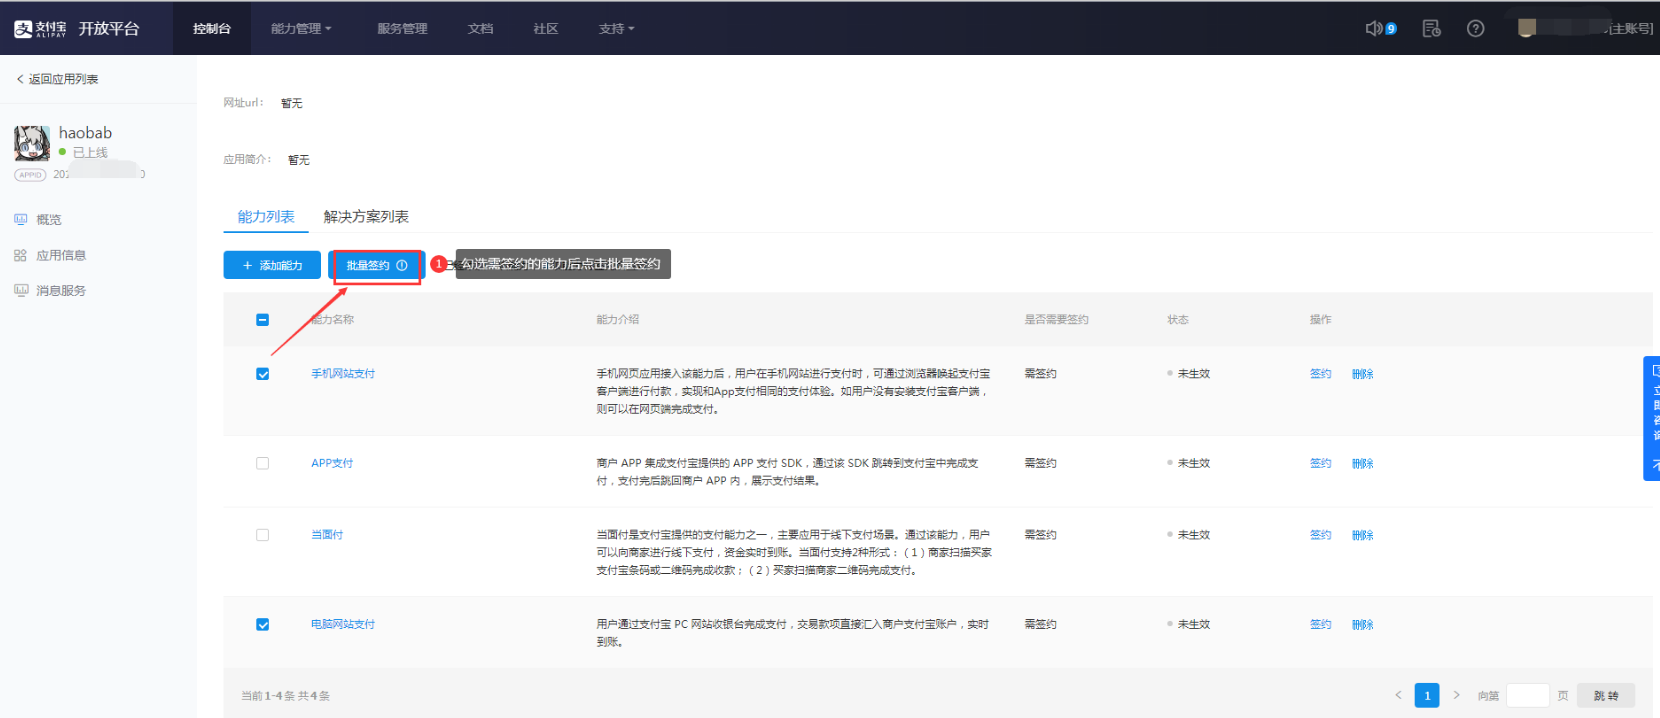The height and width of the screenshot is (718, 1660).
Task: Click the page number input field
Action: tap(1527, 695)
